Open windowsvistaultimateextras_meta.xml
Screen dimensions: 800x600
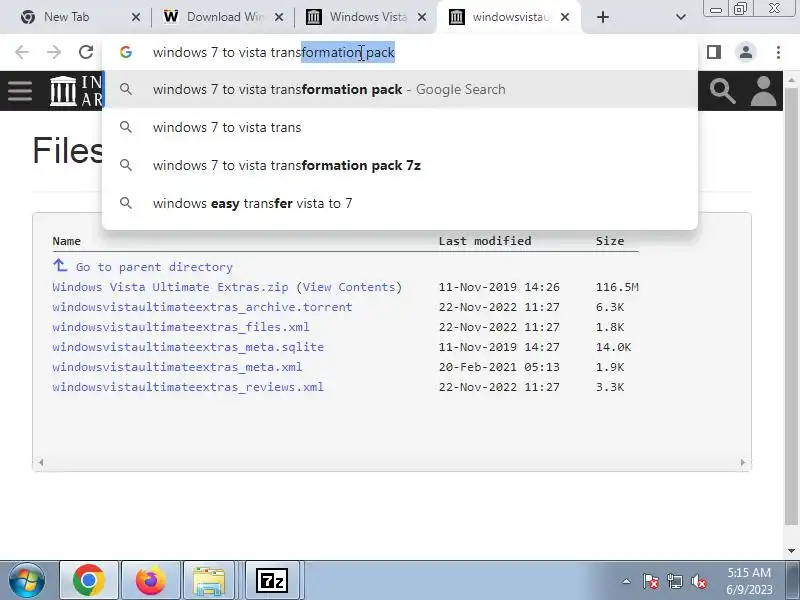[177, 367]
